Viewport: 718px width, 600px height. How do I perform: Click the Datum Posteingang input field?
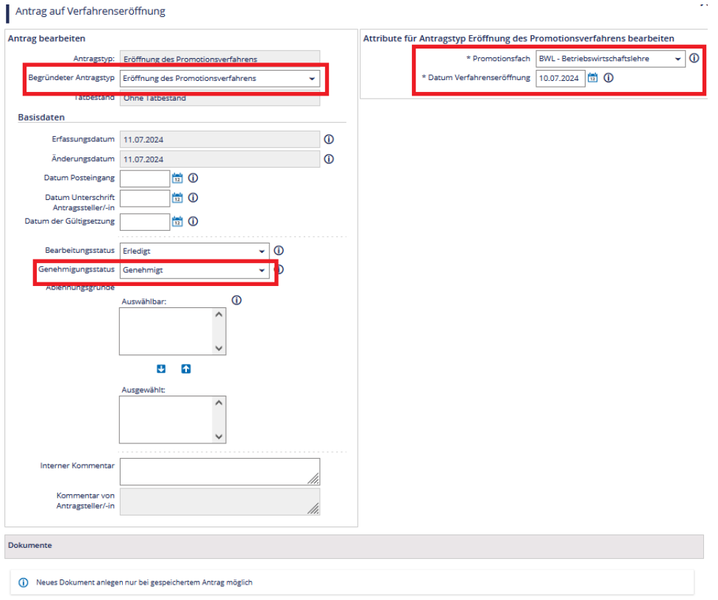tap(144, 178)
